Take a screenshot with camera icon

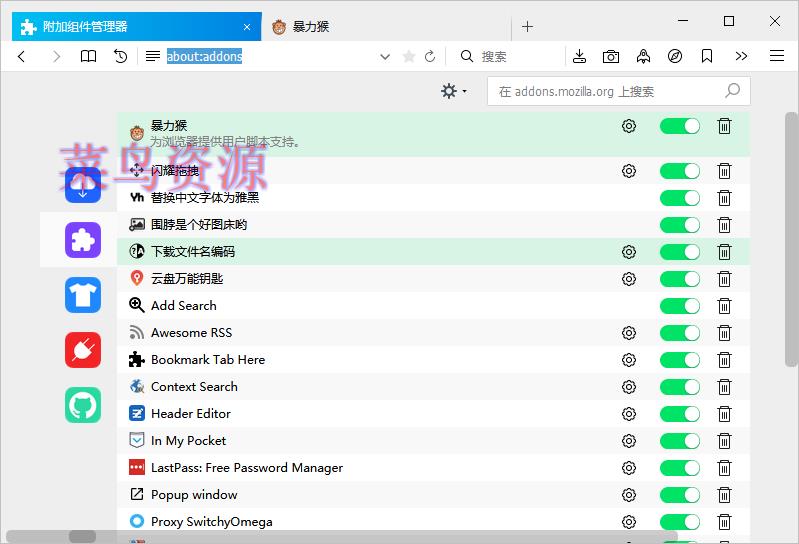click(611, 56)
